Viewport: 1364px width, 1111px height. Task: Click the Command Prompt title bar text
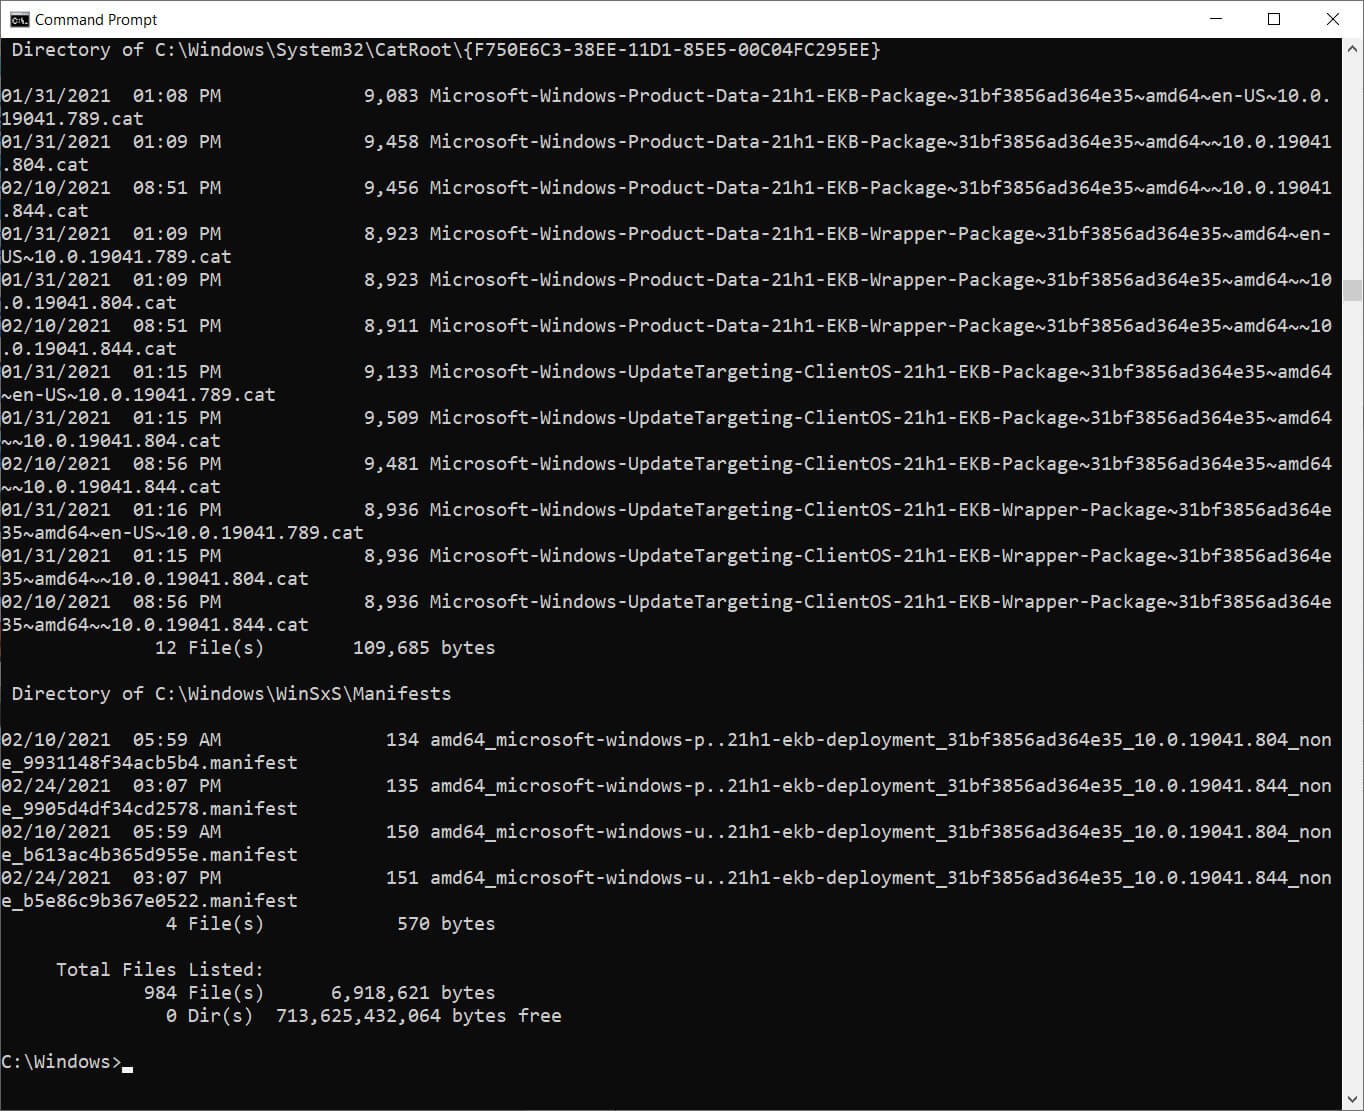pos(96,19)
